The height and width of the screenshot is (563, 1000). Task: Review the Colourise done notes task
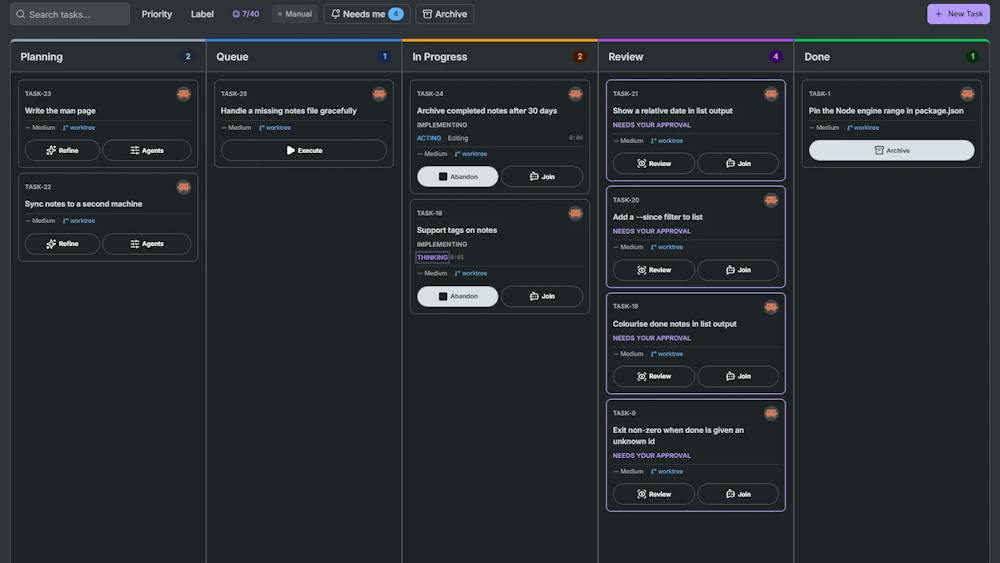tap(654, 377)
